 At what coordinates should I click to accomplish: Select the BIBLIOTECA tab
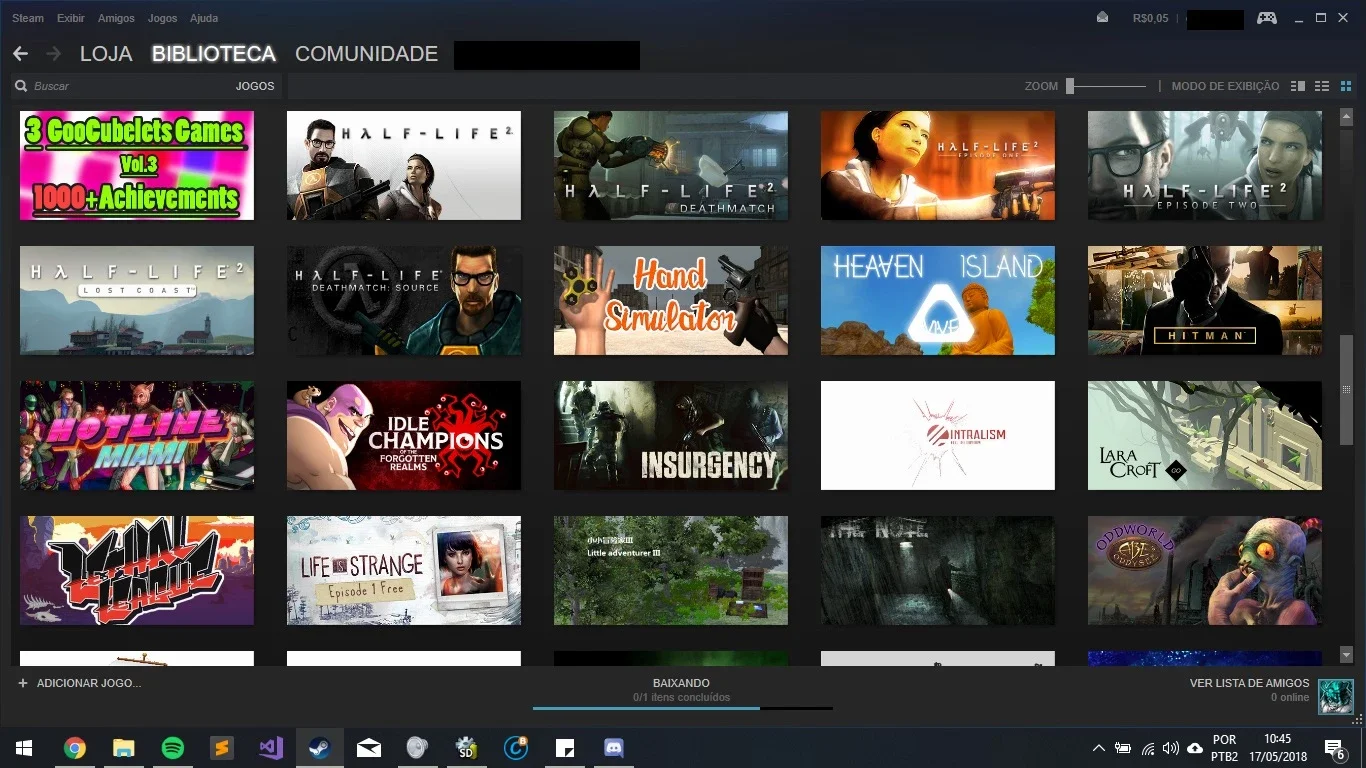(214, 54)
